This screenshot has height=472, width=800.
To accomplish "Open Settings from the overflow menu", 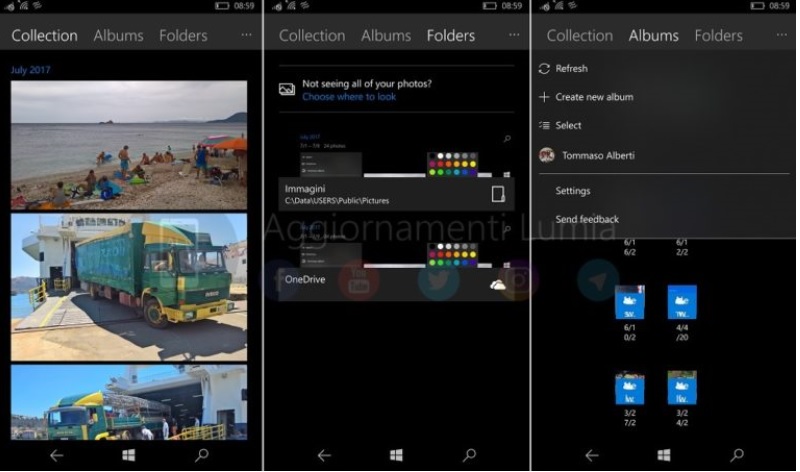I will tap(573, 191).
